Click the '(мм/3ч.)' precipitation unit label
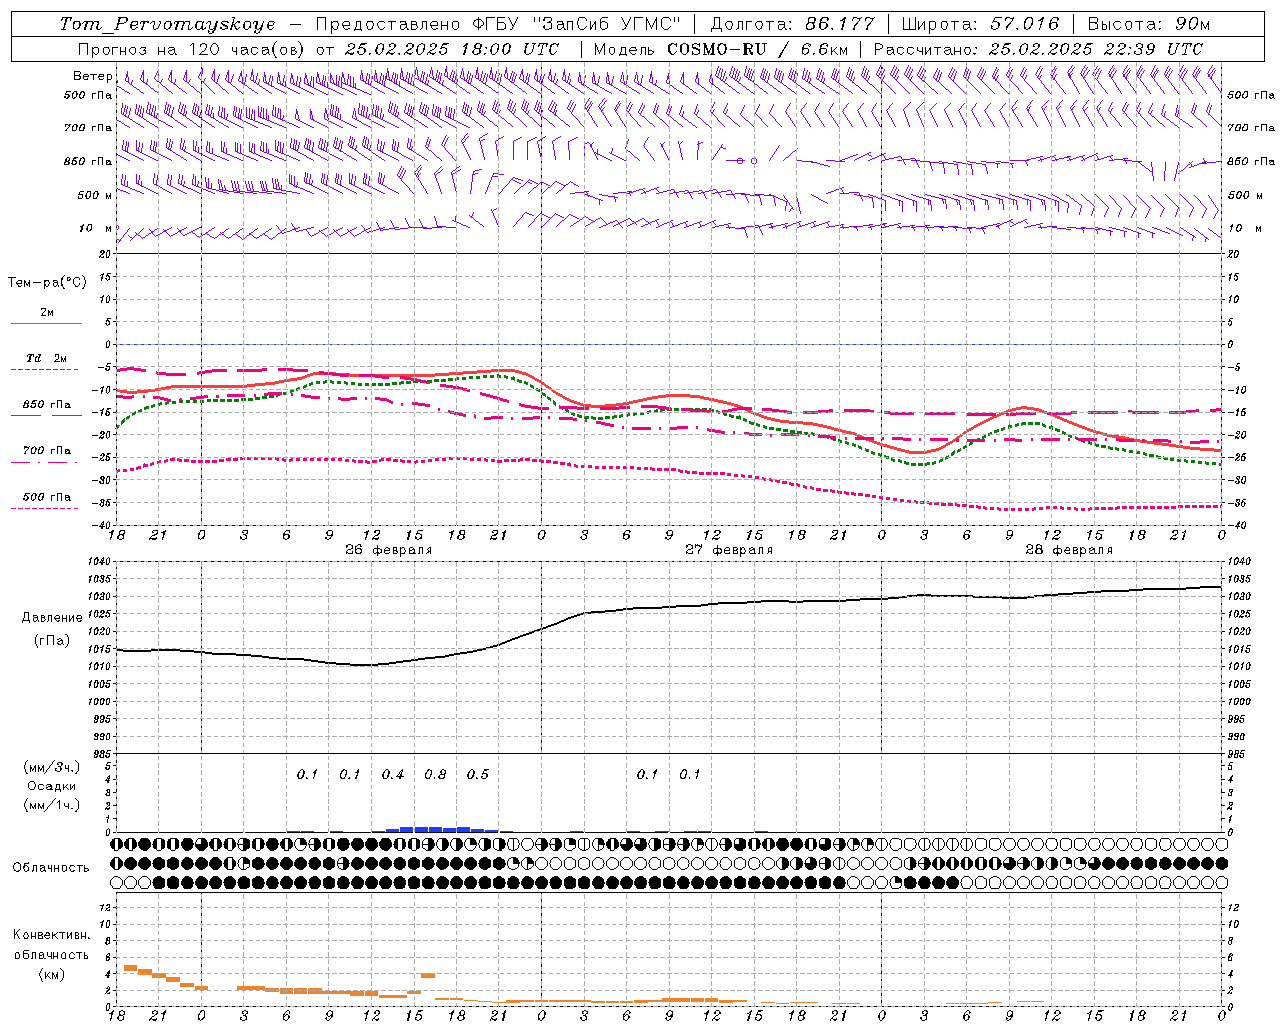1280x1024 pixels. [51, 768]
